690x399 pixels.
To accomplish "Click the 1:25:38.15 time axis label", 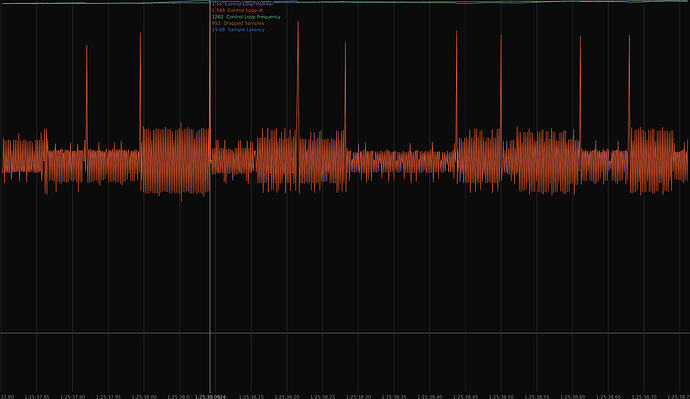I will [251, 396].
